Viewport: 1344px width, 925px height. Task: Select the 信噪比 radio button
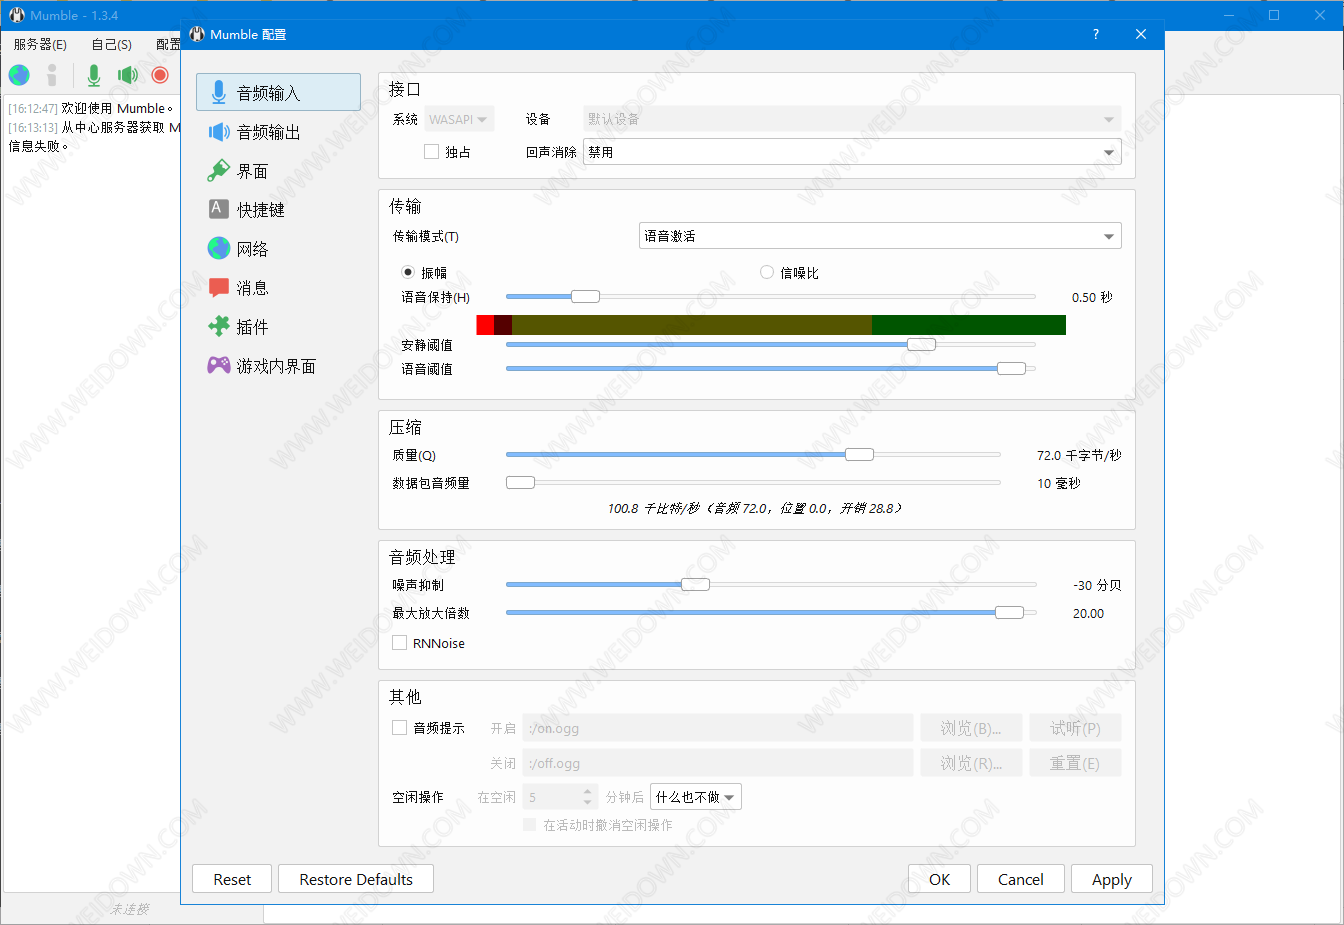[767, 272]
